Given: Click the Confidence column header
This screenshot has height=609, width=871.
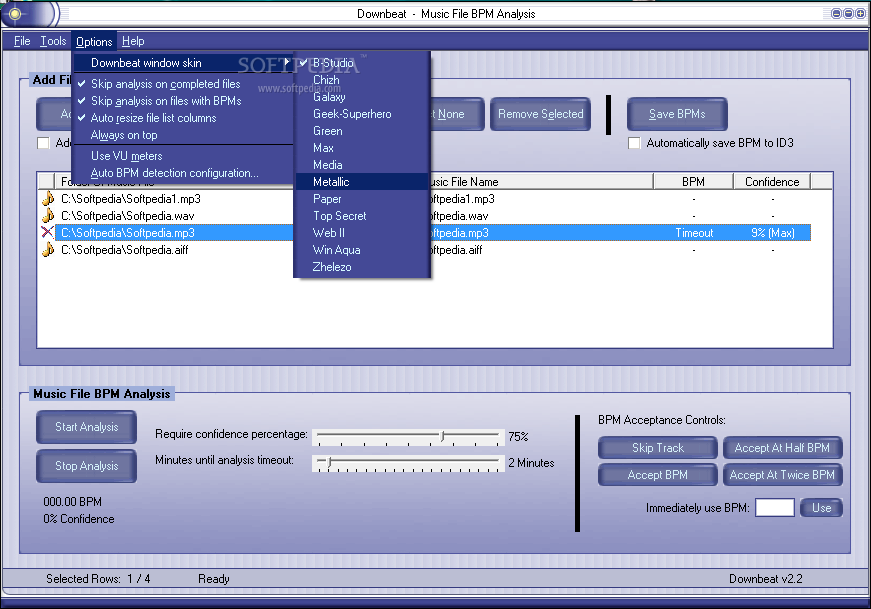Looking at the screenshot, I should pyautogui.click(x=772, y=182).
